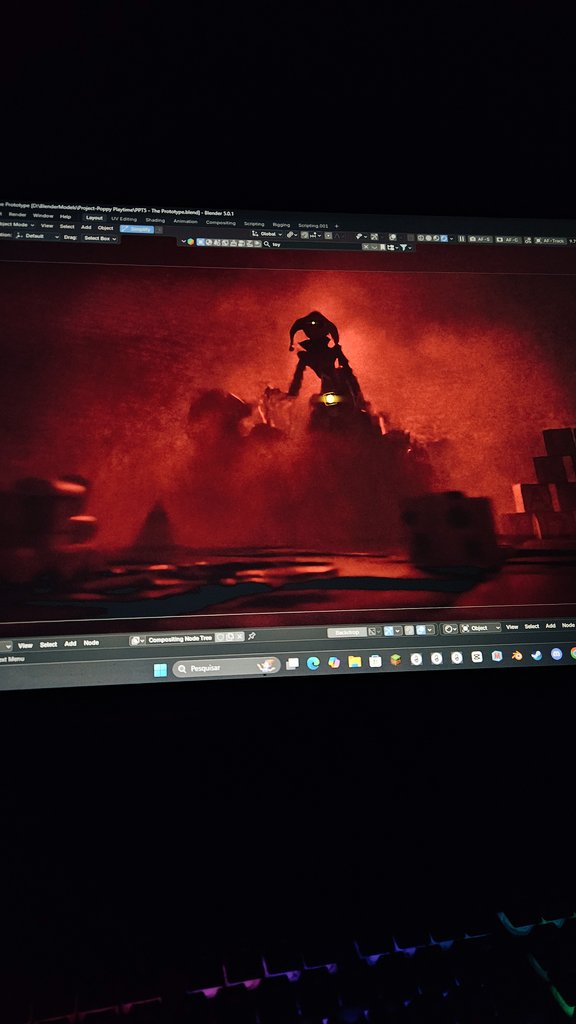Open the Object Mode dropdown
Screen dimensions: 576x1024
coord(17,225)
